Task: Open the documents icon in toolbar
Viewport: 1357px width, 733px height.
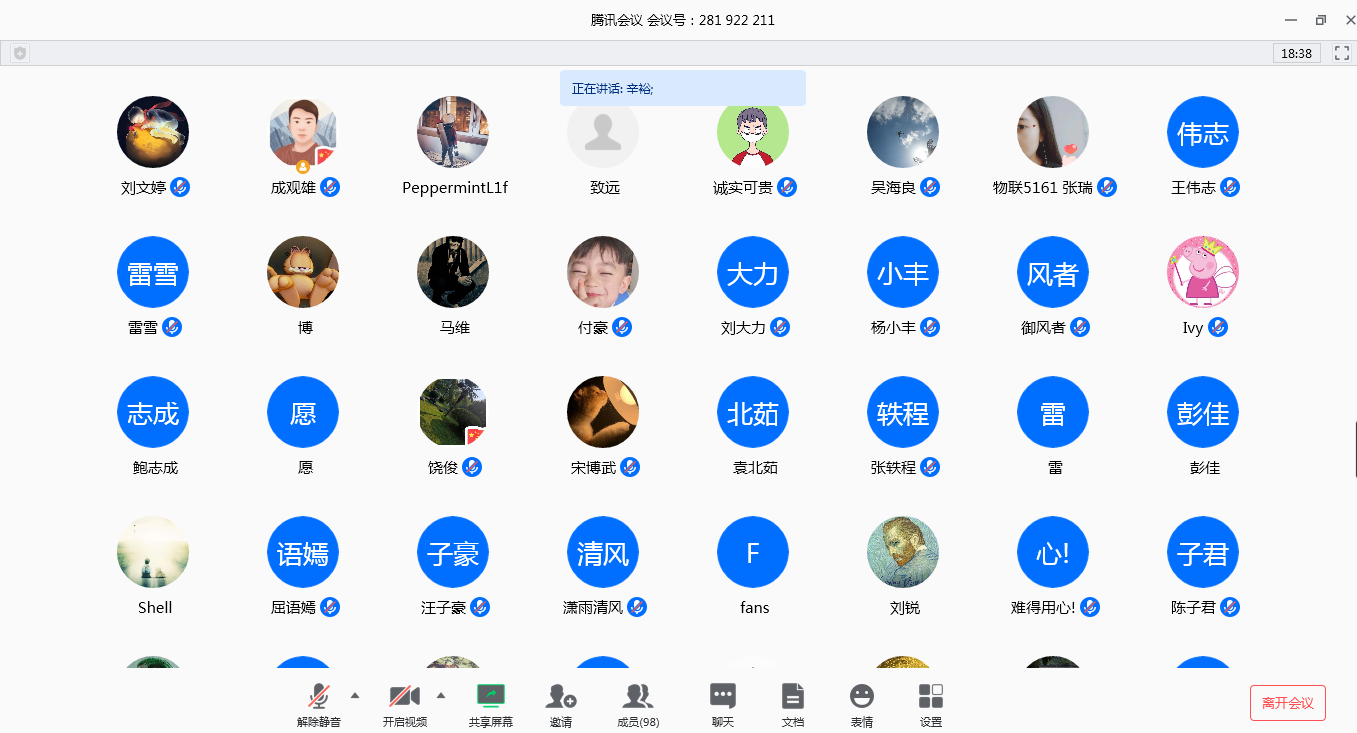Action: [792, 696]
